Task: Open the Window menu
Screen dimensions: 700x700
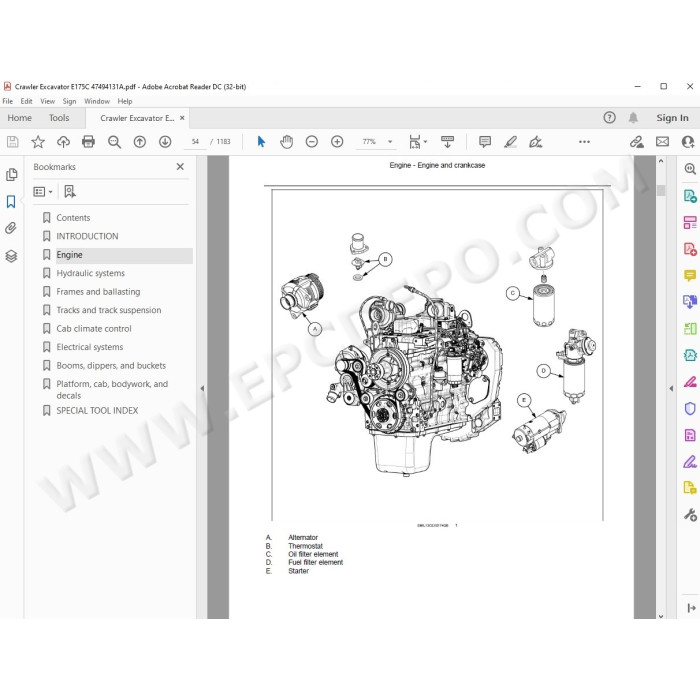Action: (97, 101)
